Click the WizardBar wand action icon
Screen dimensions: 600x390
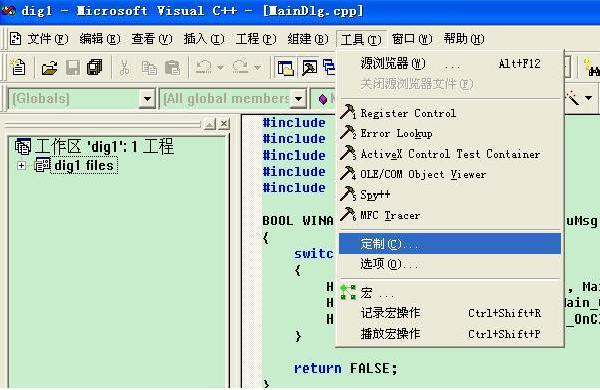(572, 98)
